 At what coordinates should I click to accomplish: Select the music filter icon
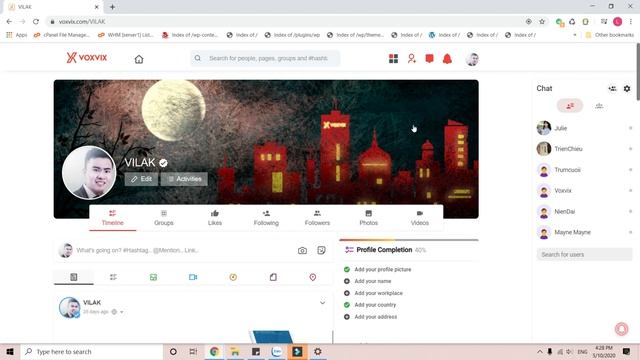tap(233, 277)
